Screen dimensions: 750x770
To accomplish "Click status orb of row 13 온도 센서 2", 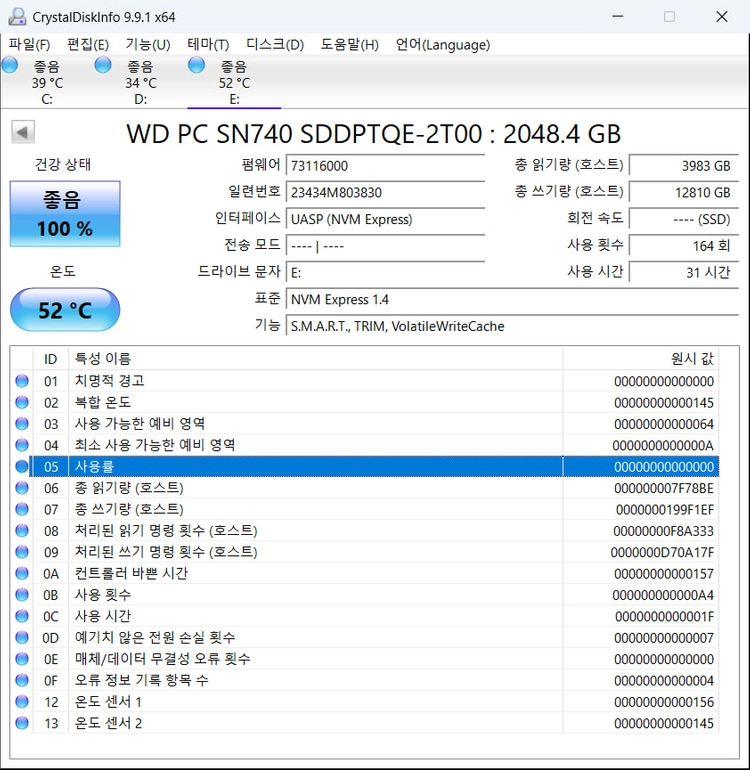I will click(x=22, y=723).
